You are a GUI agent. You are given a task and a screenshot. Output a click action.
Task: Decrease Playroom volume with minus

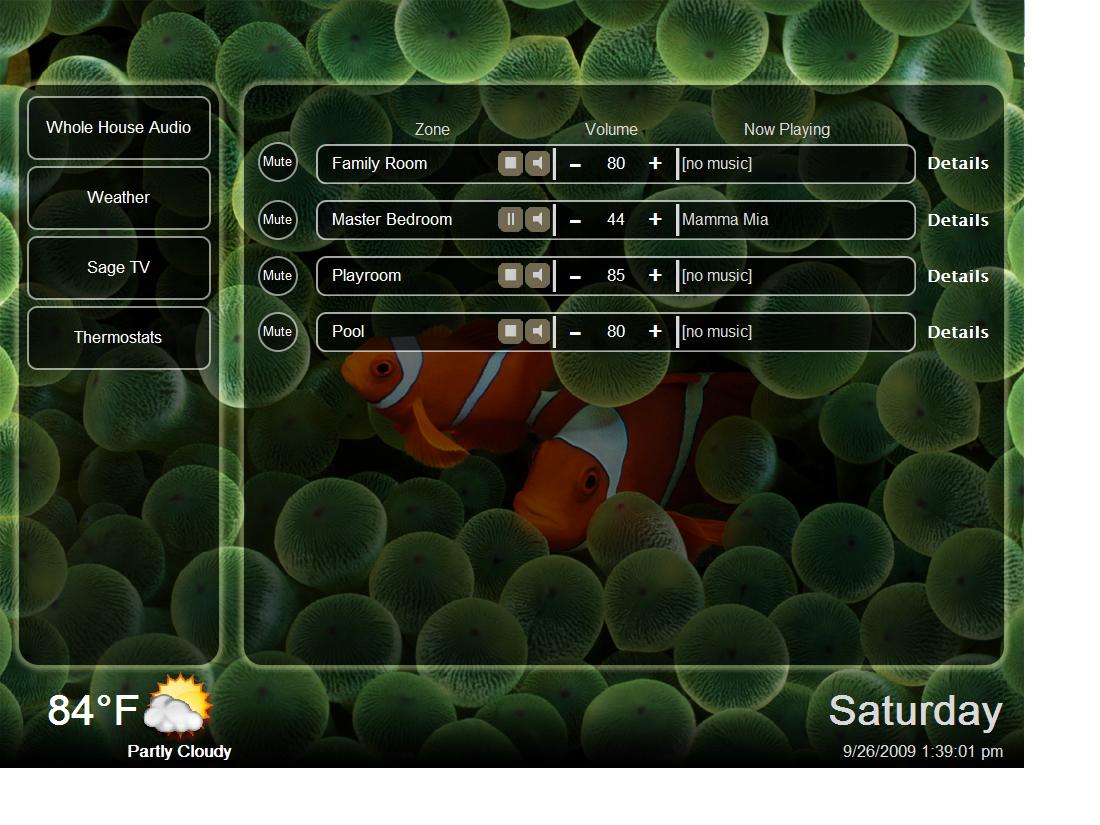pos(575,277)
